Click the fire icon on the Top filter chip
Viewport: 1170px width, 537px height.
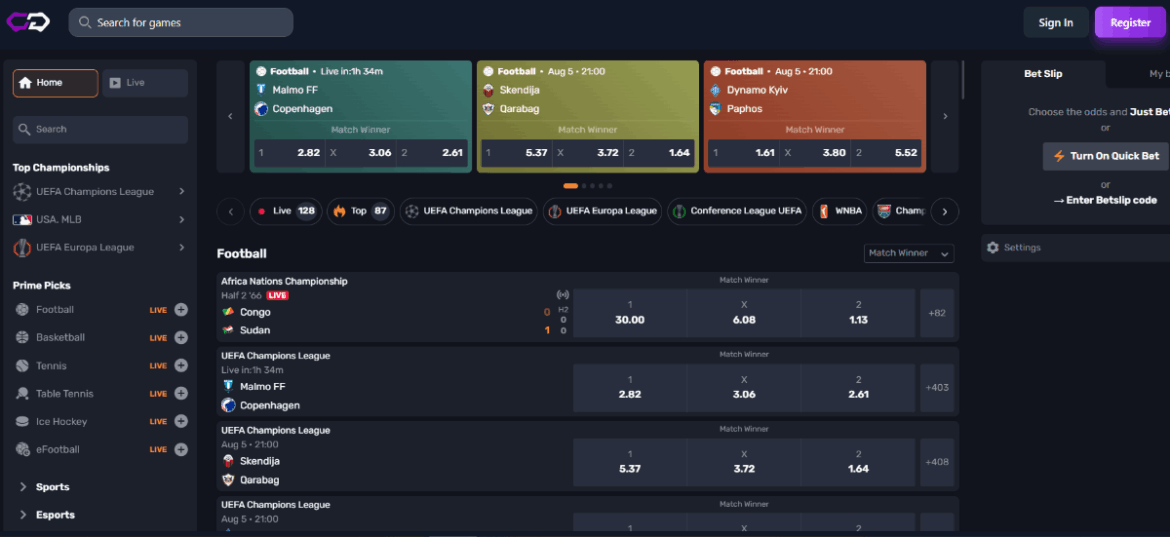(x=340, y=211)
